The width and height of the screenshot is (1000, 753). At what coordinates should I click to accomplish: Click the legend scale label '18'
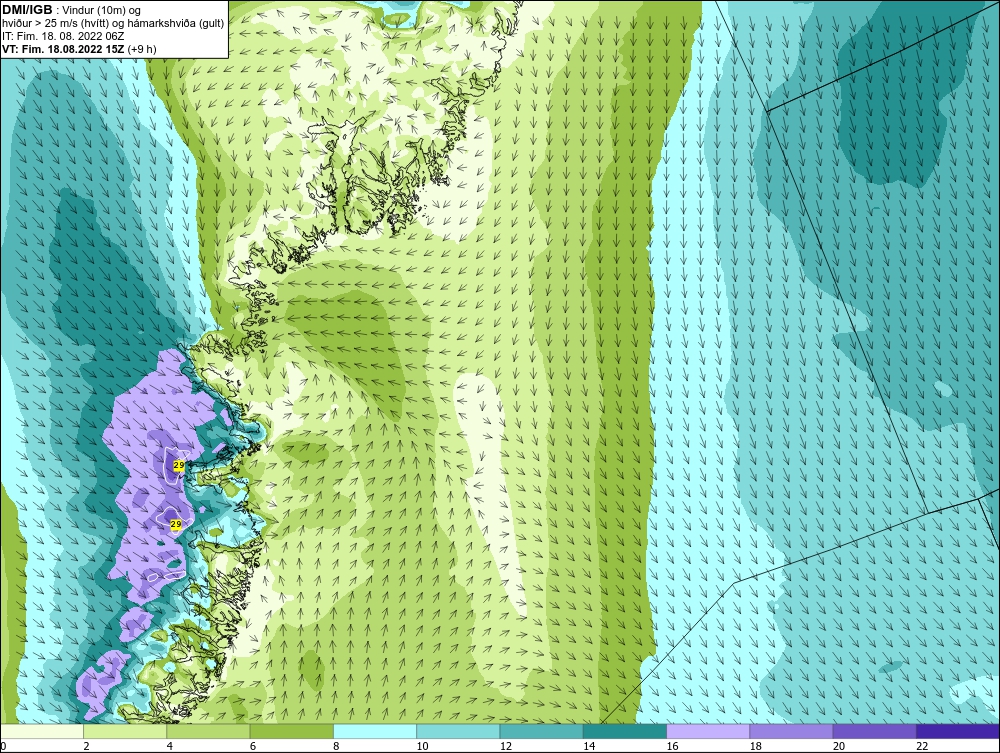coord(755,747)
